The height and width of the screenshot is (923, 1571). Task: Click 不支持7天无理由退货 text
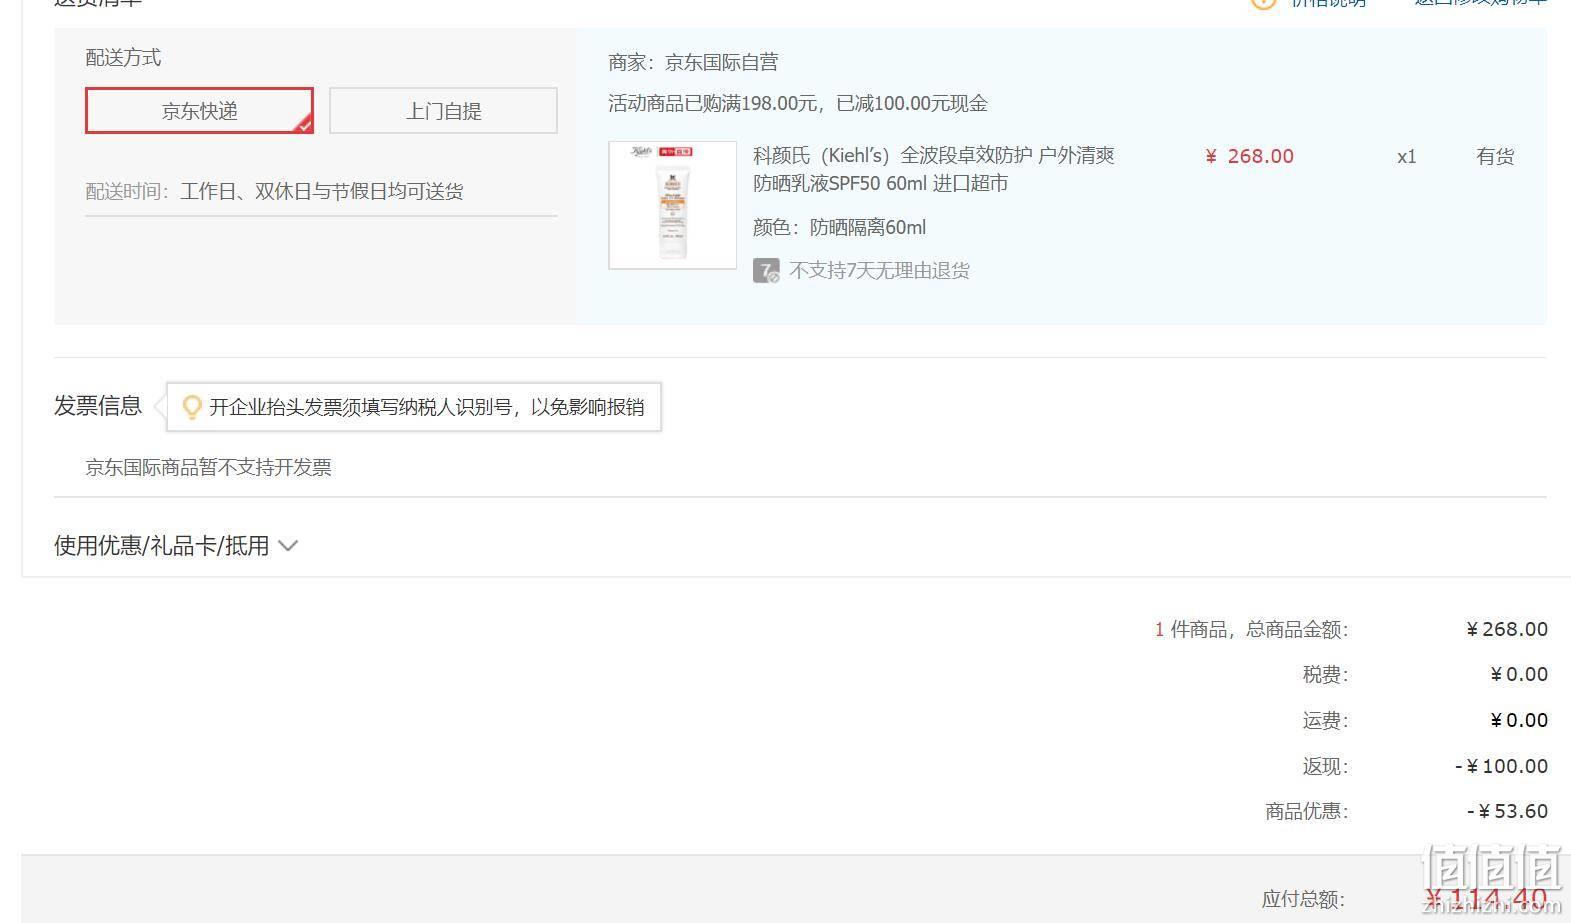click(879, 271)
